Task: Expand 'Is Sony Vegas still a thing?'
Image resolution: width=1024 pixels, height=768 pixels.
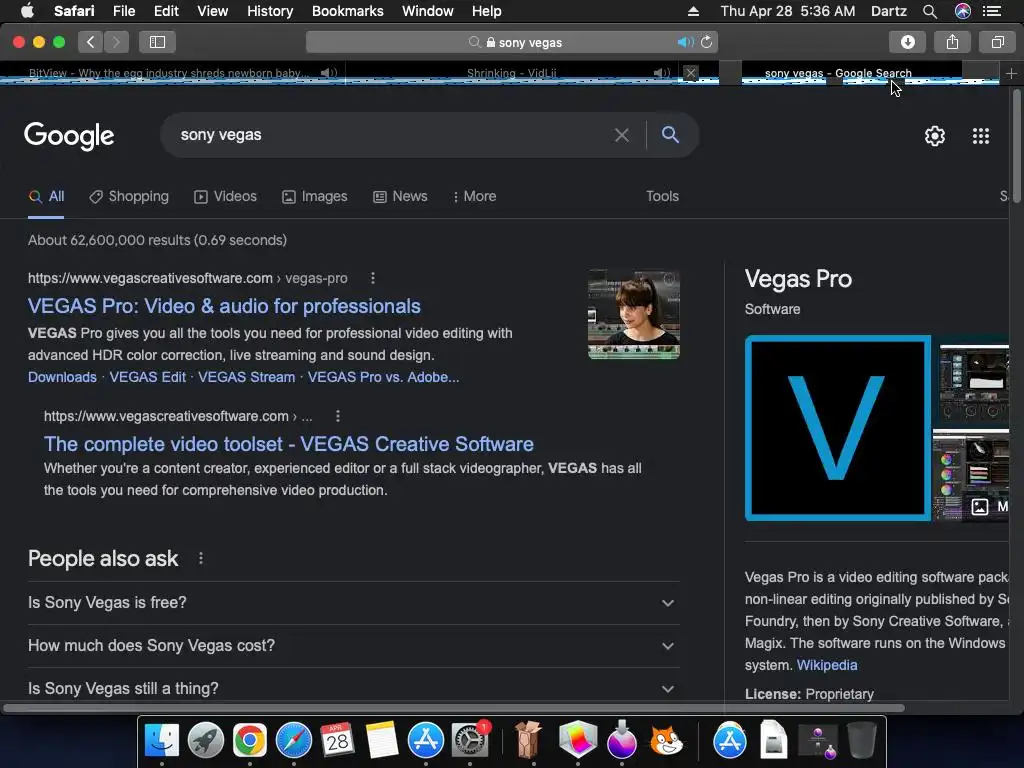Action: (x=353, y=688)
